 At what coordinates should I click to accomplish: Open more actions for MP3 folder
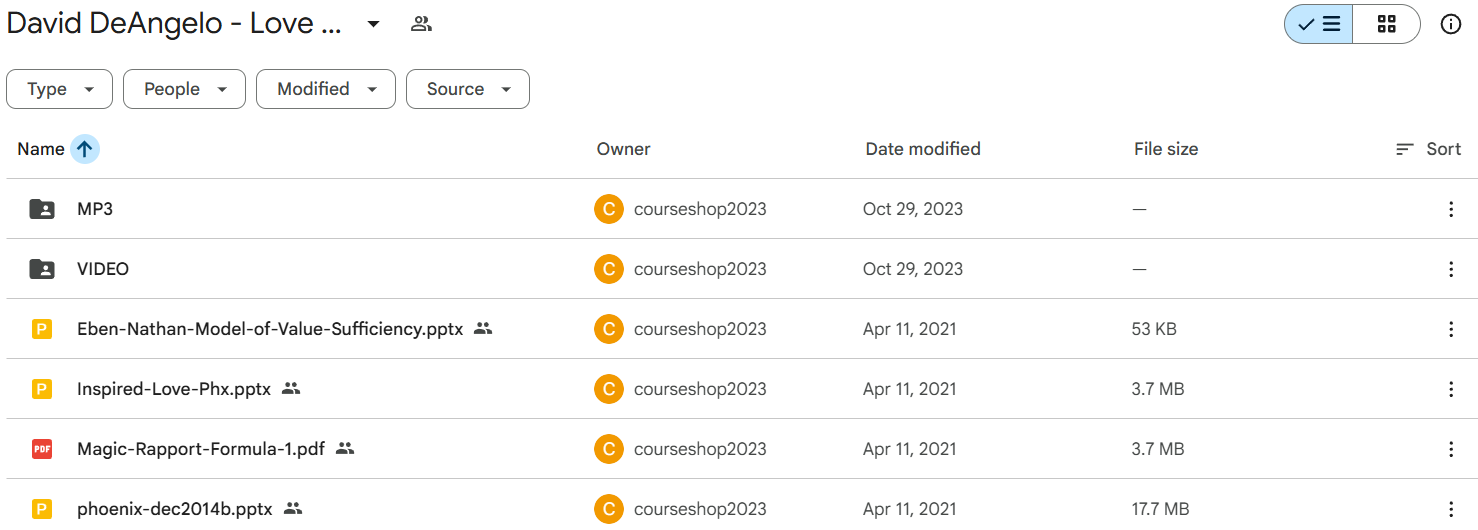click(1450, 209)
